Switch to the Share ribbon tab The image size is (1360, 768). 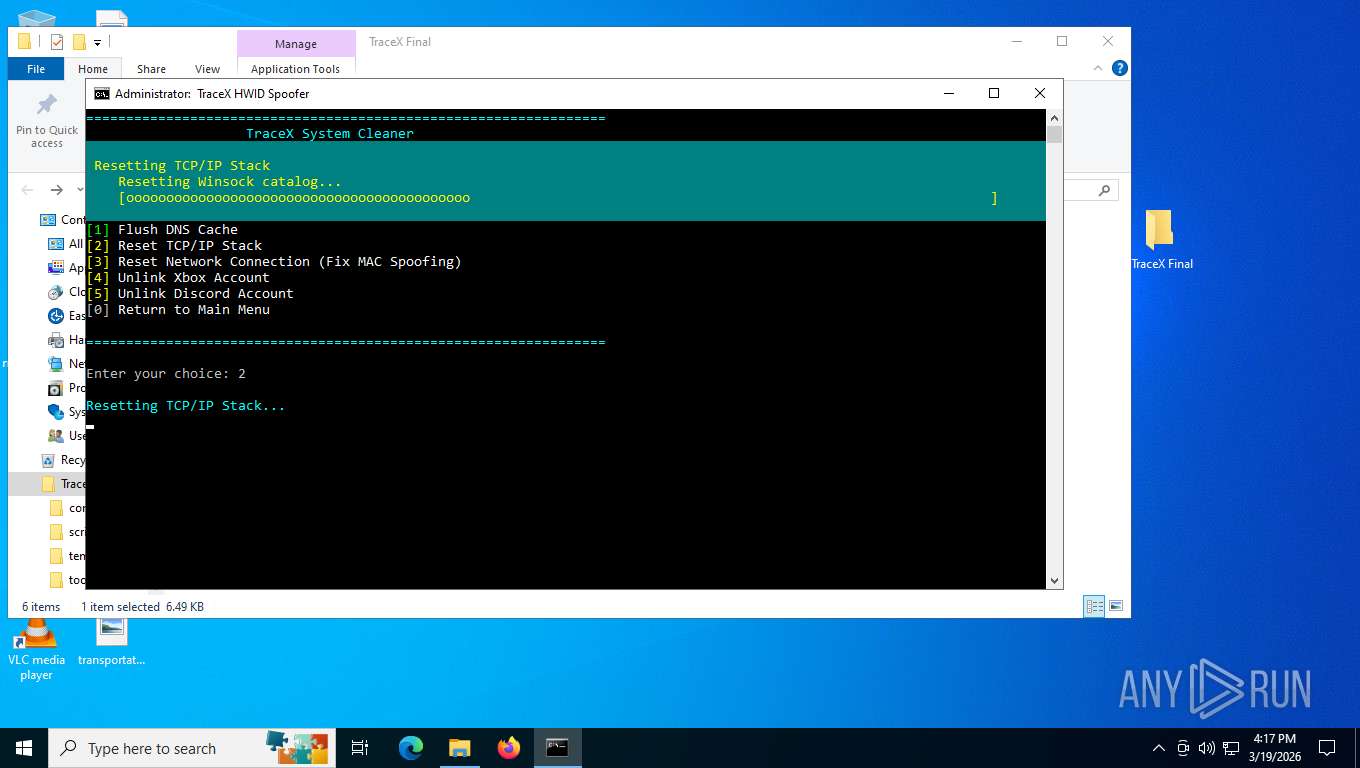coord(151,69)
